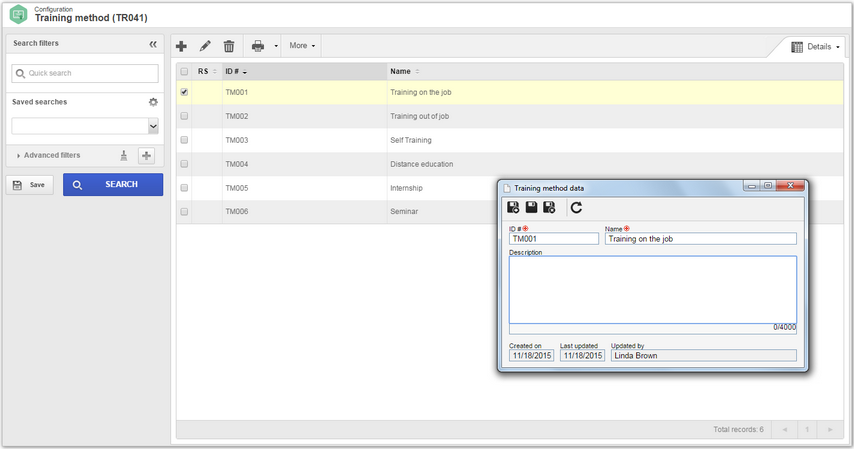Open the Saved searches combo box
Screen dimensions: 854x449
click(85, 126)
